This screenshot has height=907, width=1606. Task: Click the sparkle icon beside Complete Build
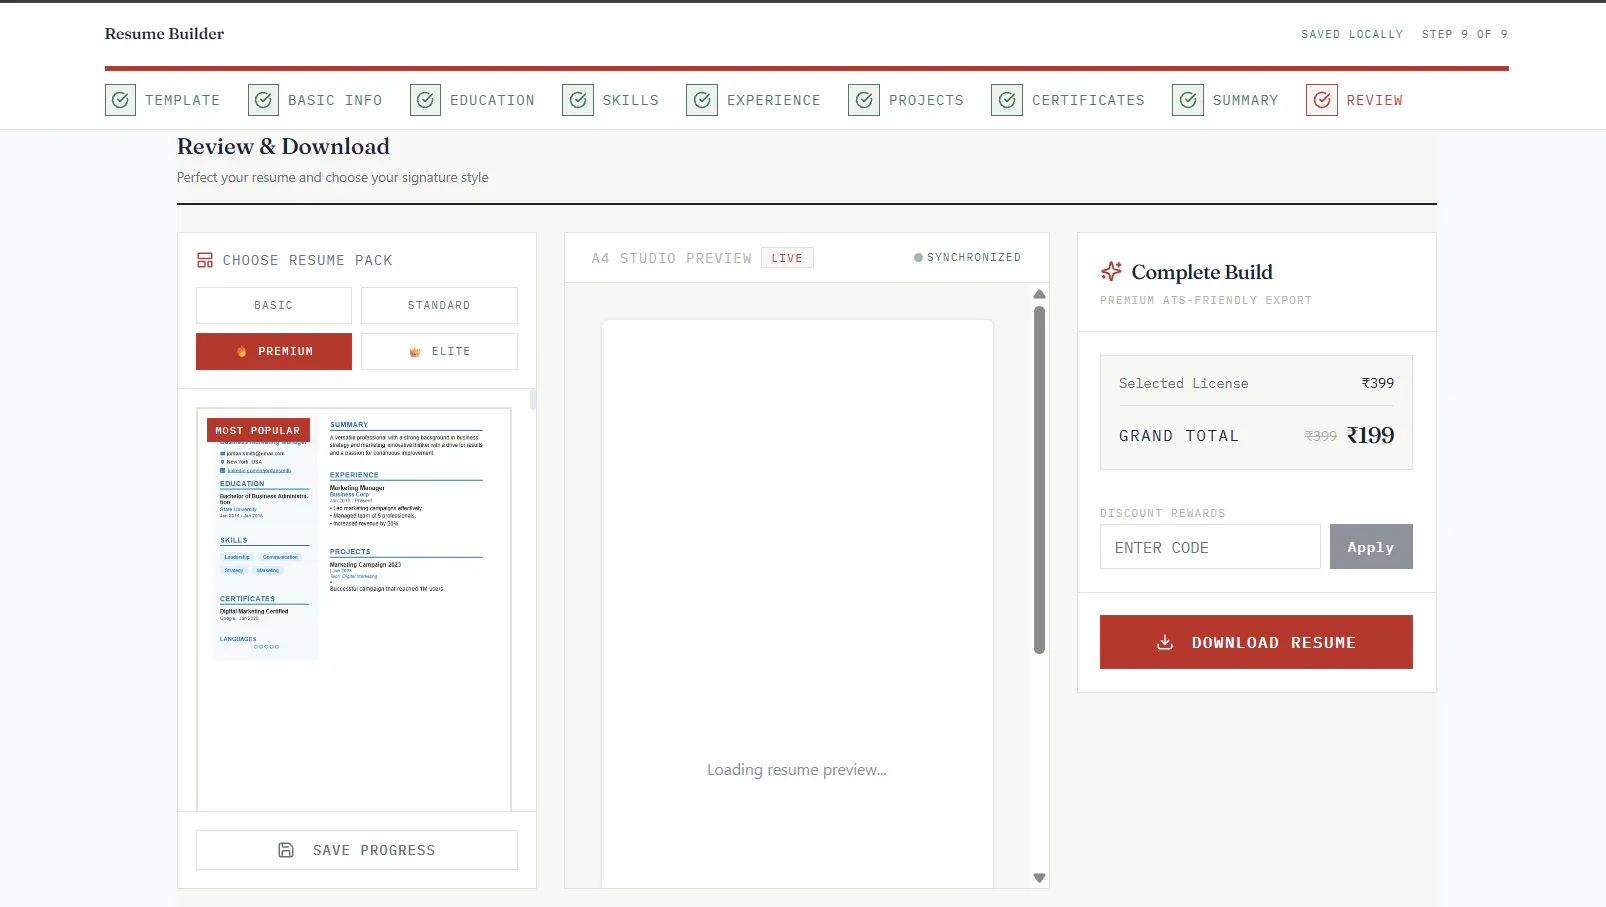tap(1111, 271)
